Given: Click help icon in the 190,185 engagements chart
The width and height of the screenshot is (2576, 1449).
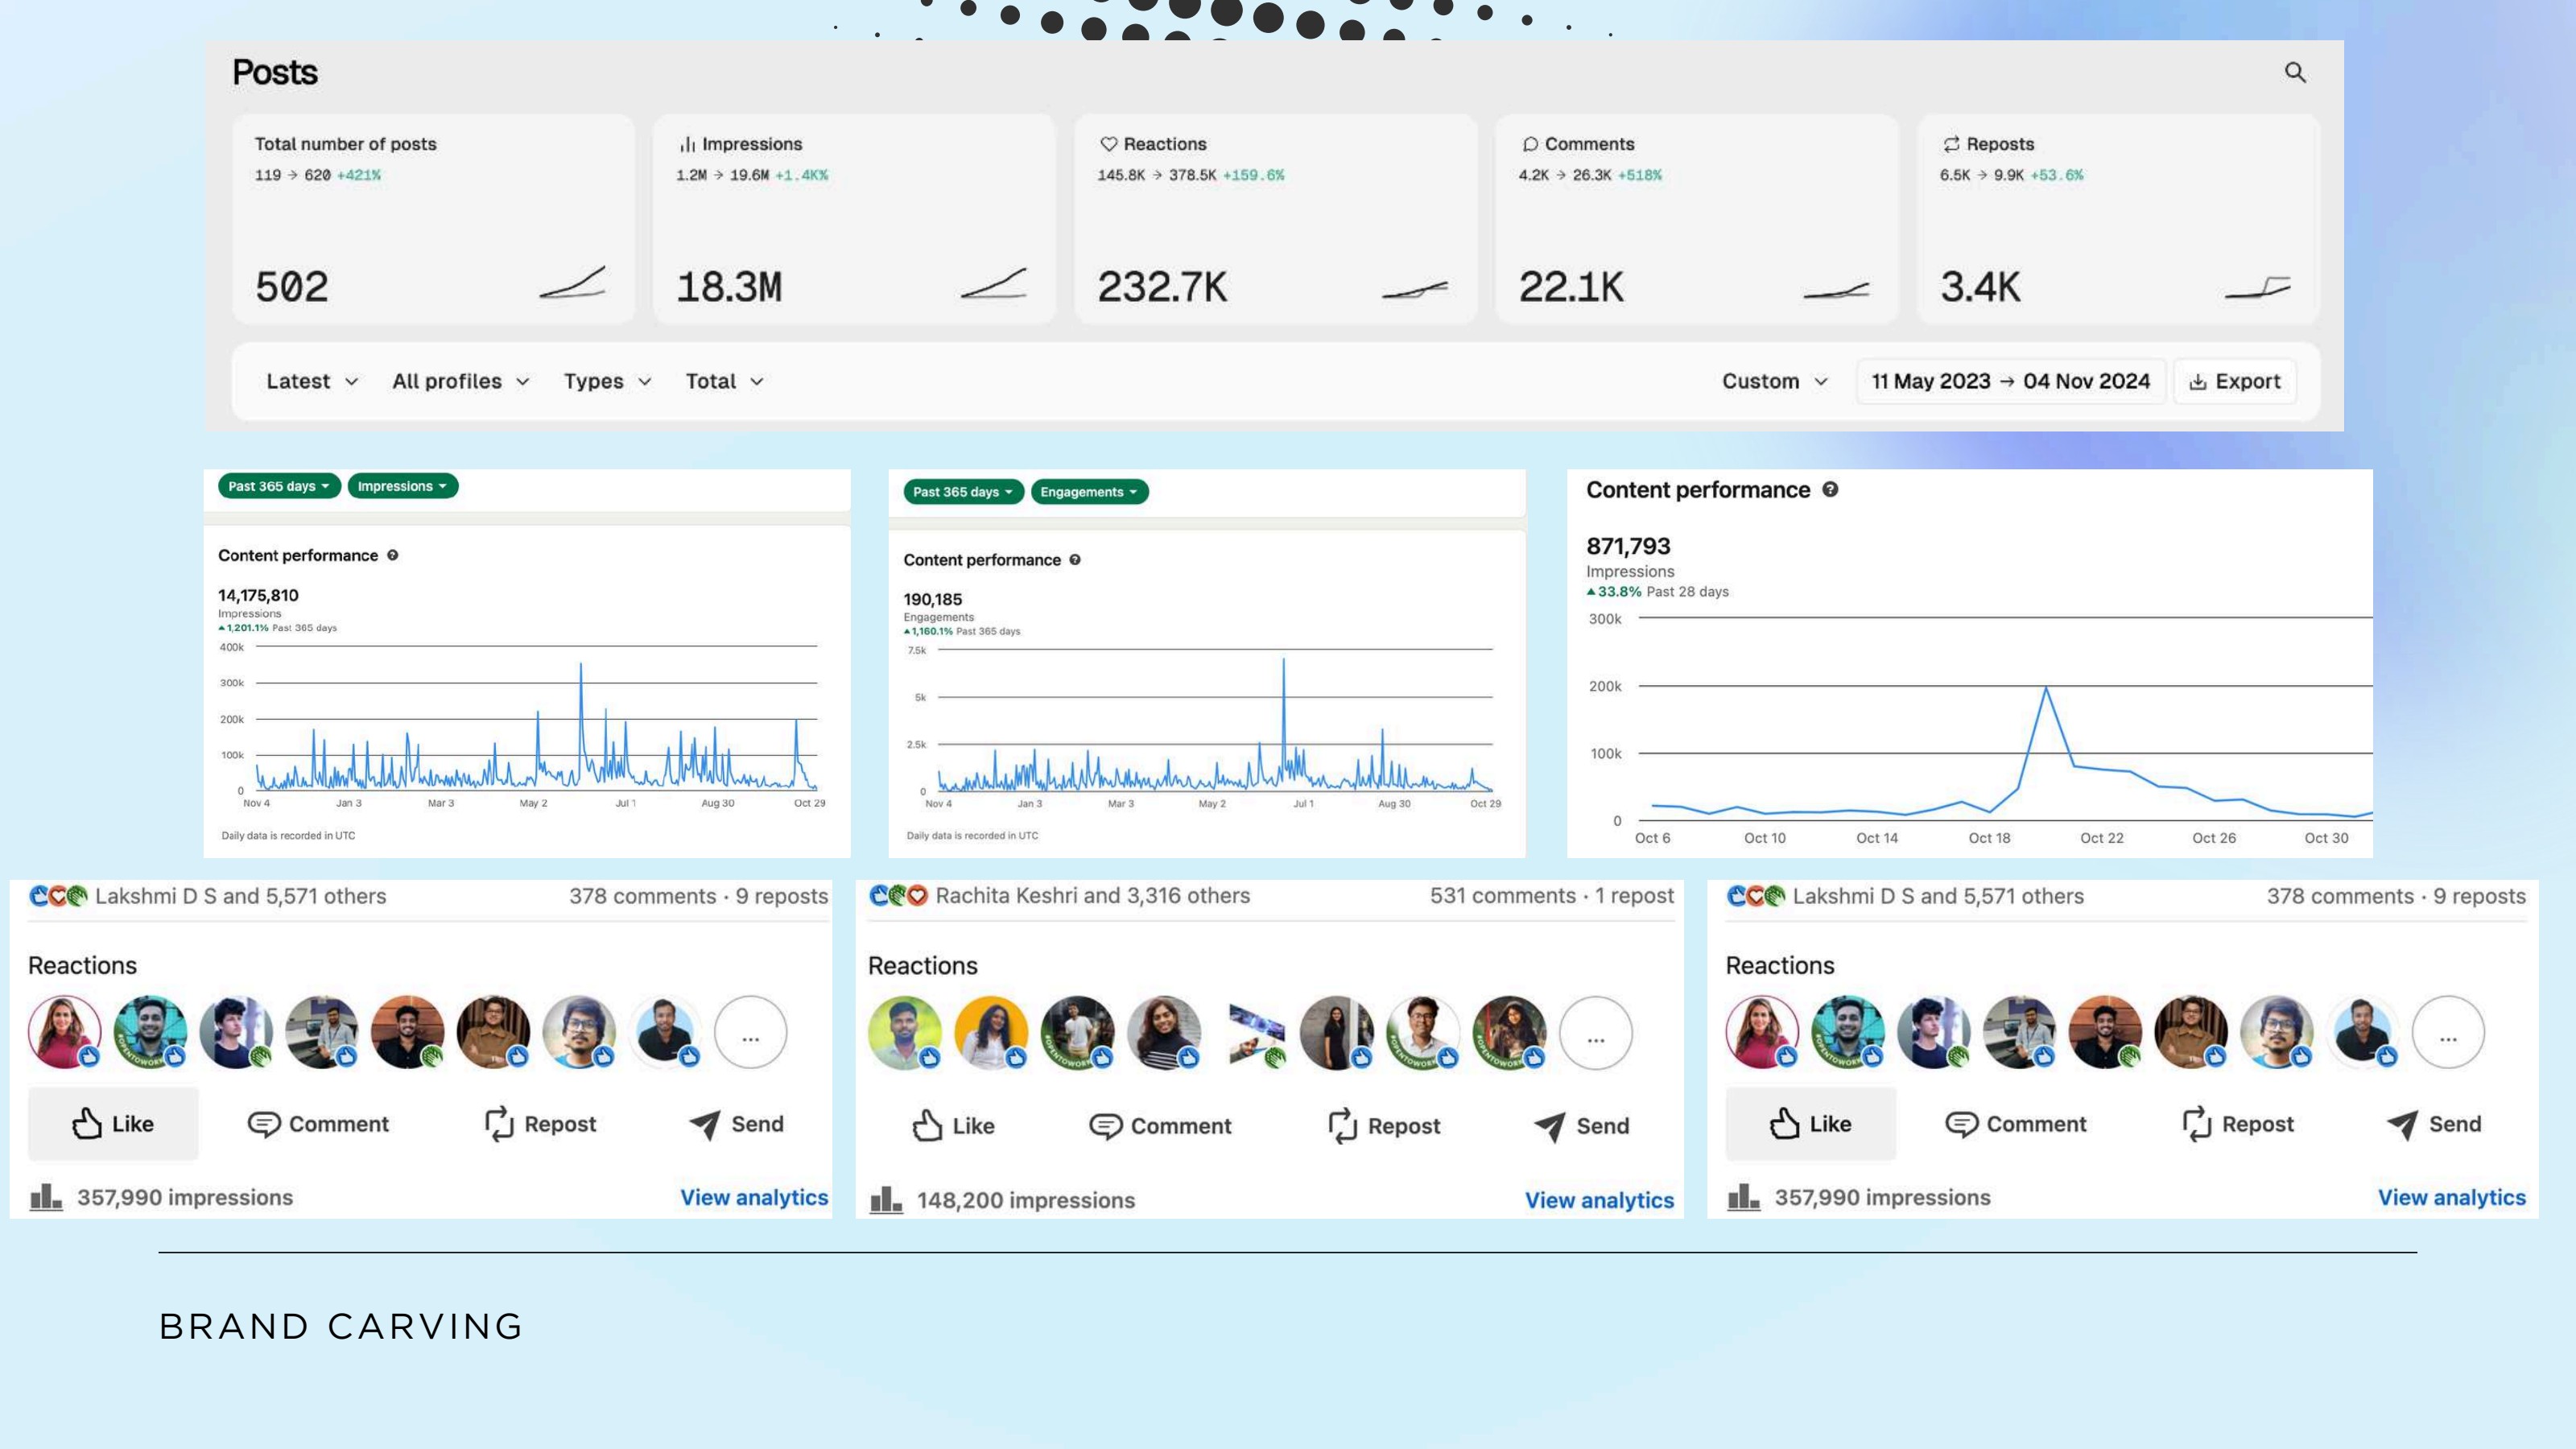Looking at the screenshot, I should (1075, 560).
